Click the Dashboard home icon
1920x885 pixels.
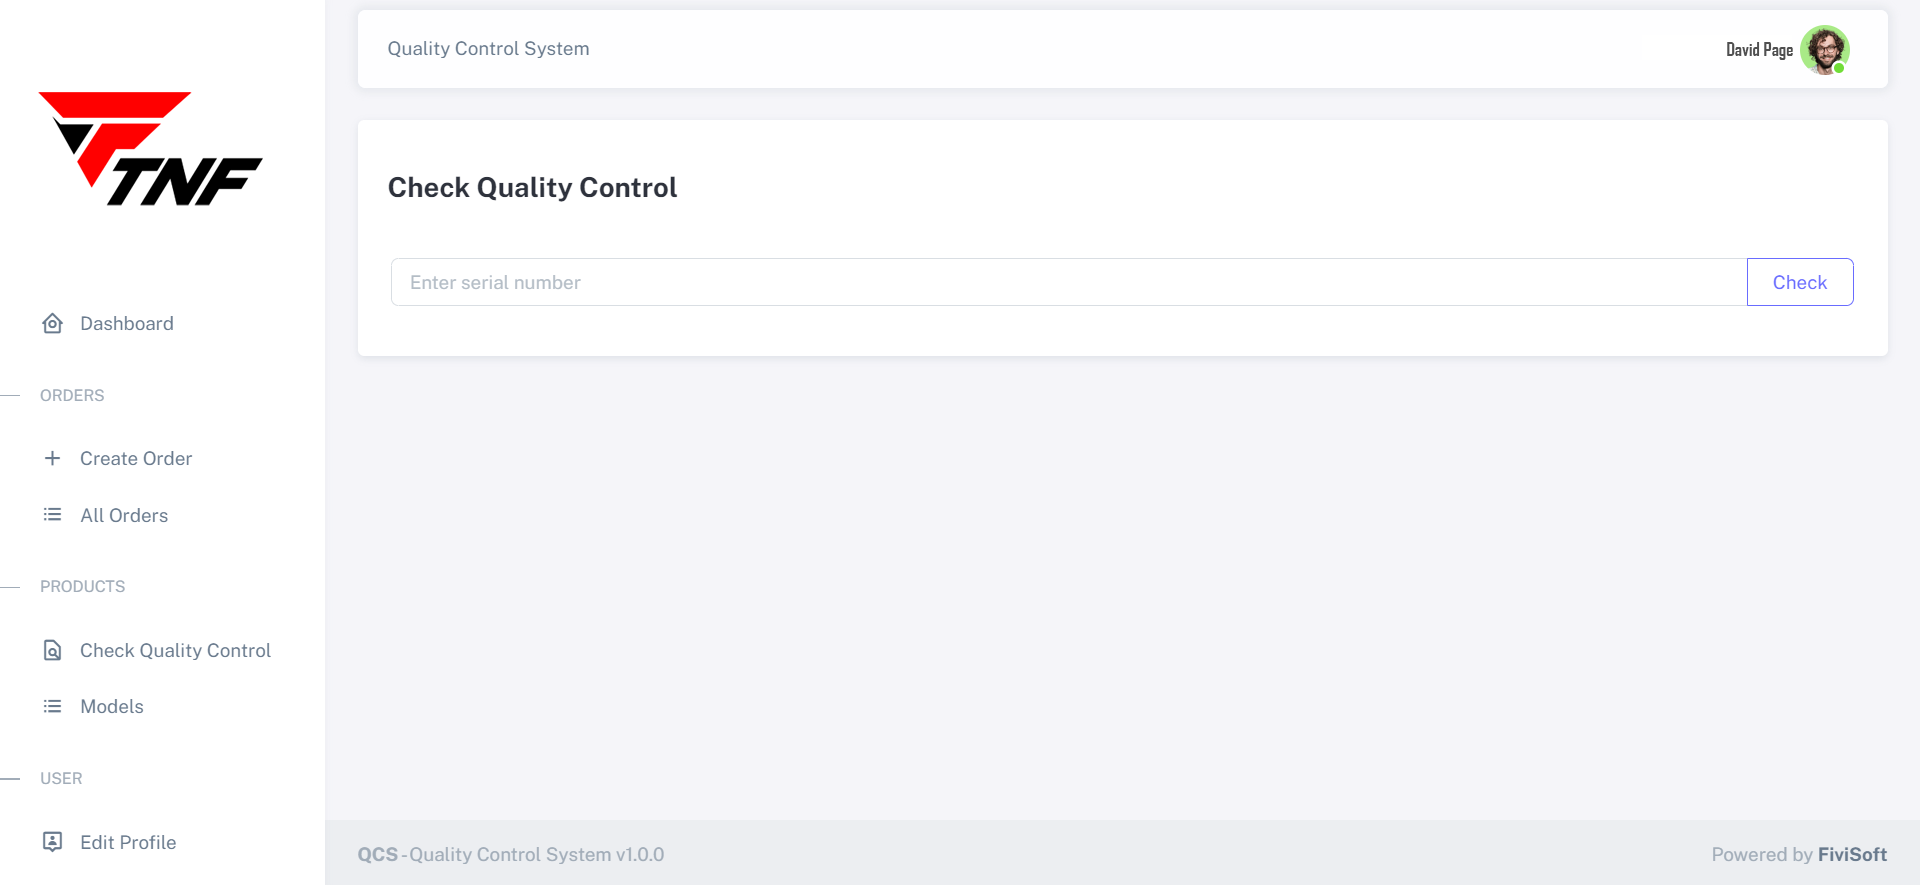pos(53,323)
